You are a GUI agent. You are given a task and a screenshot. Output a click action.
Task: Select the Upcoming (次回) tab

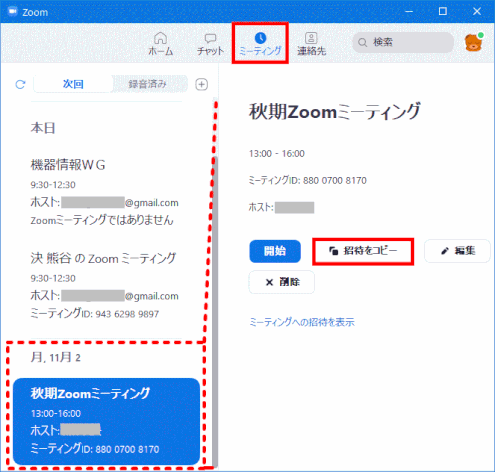pyautogui.click(x=73, y=84)
